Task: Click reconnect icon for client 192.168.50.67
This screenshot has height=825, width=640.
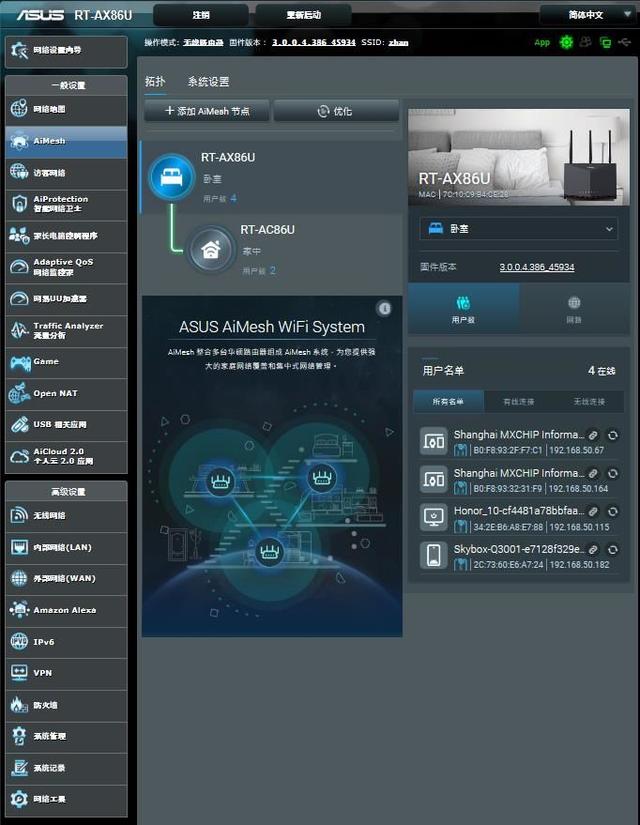Action: click(x=613, y=435)
